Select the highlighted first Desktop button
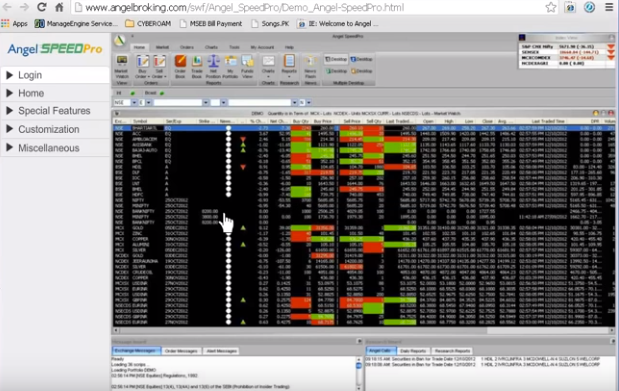This screenshot has width=619, height=391. (336, 59)
